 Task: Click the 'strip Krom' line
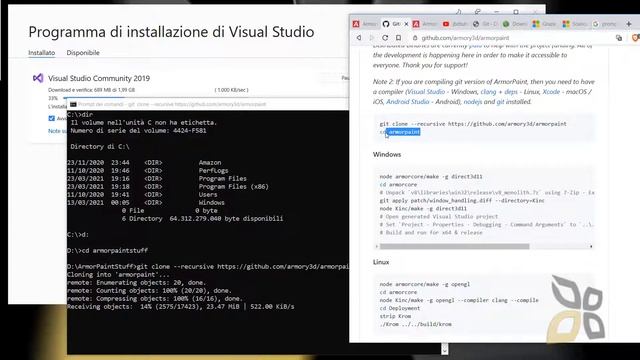[x=395, y=316]
